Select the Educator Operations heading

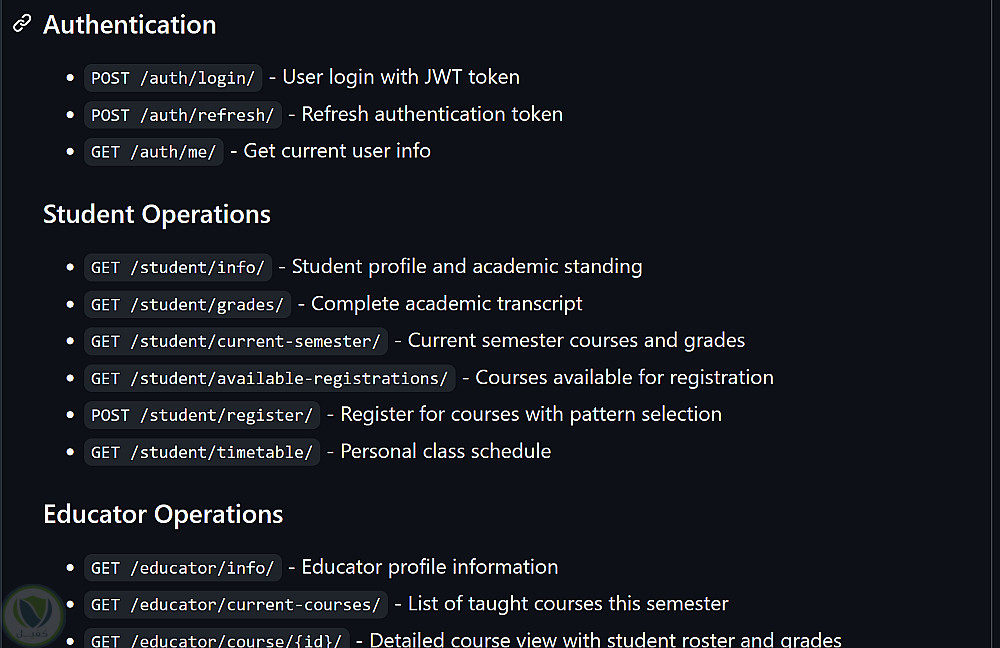pos(163,514)
